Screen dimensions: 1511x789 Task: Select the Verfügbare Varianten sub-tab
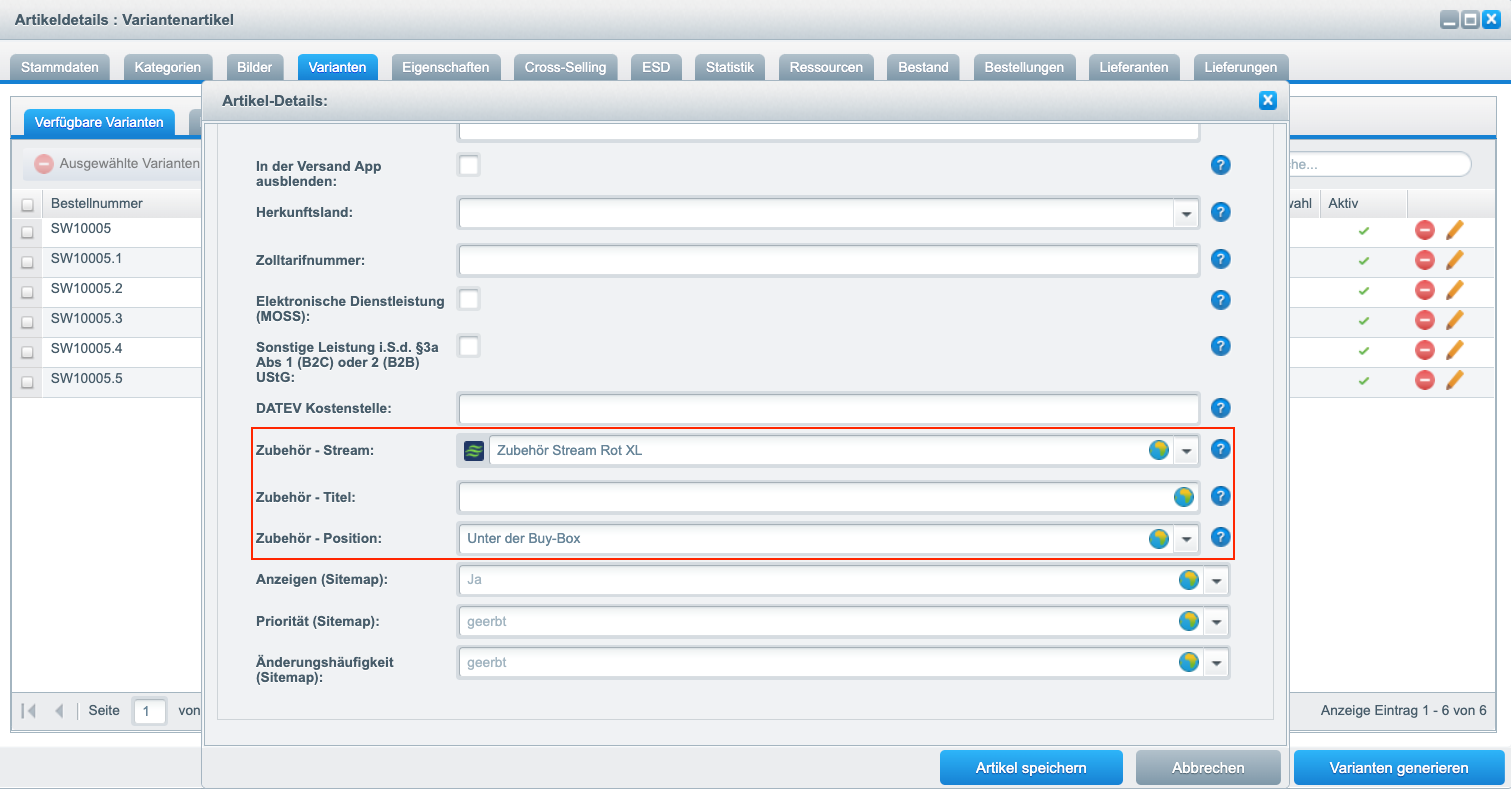pyautogui.click(x=99, y=122)
